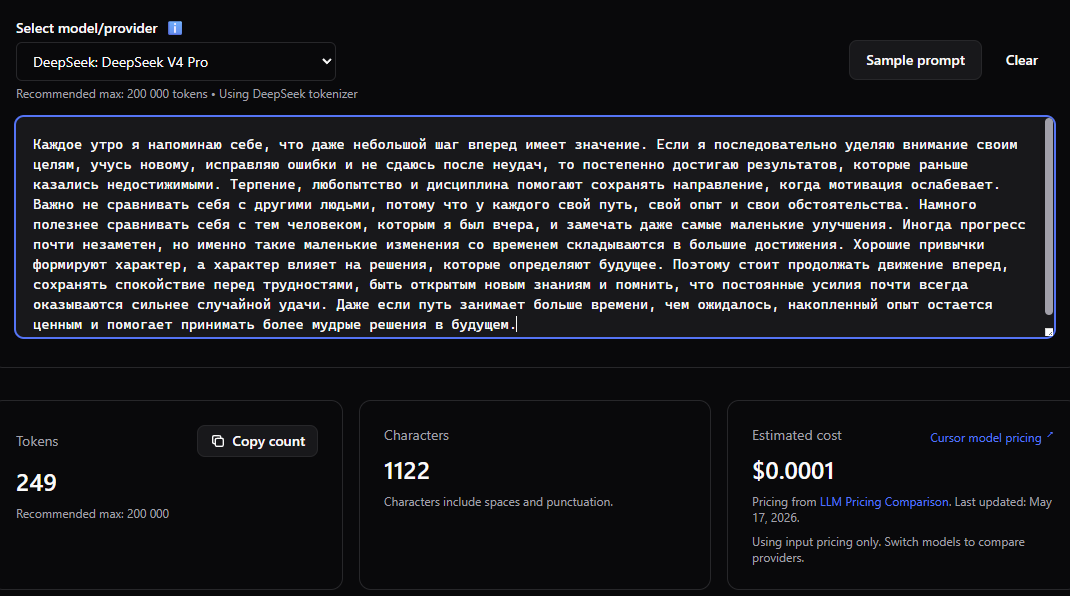The height and width of the screenshot is (596, 1070).
Task: Click the text area vertical scrollbar
Action: 1049,216
